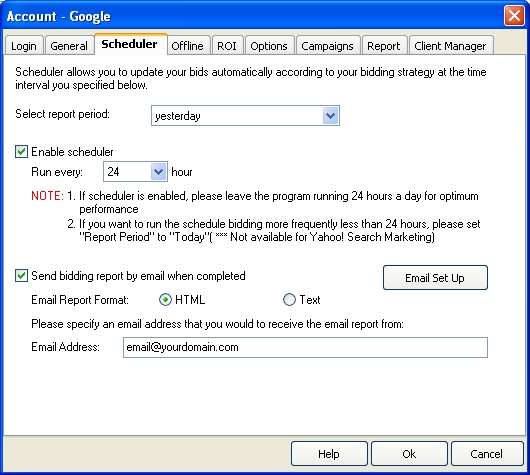Go to the Options tab

[269, 45]
